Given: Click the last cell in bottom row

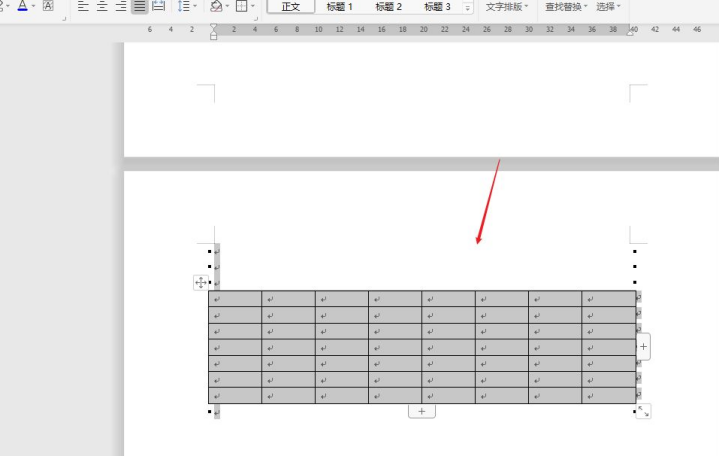Looking at the screenshot, I should (x=608, y=396).
